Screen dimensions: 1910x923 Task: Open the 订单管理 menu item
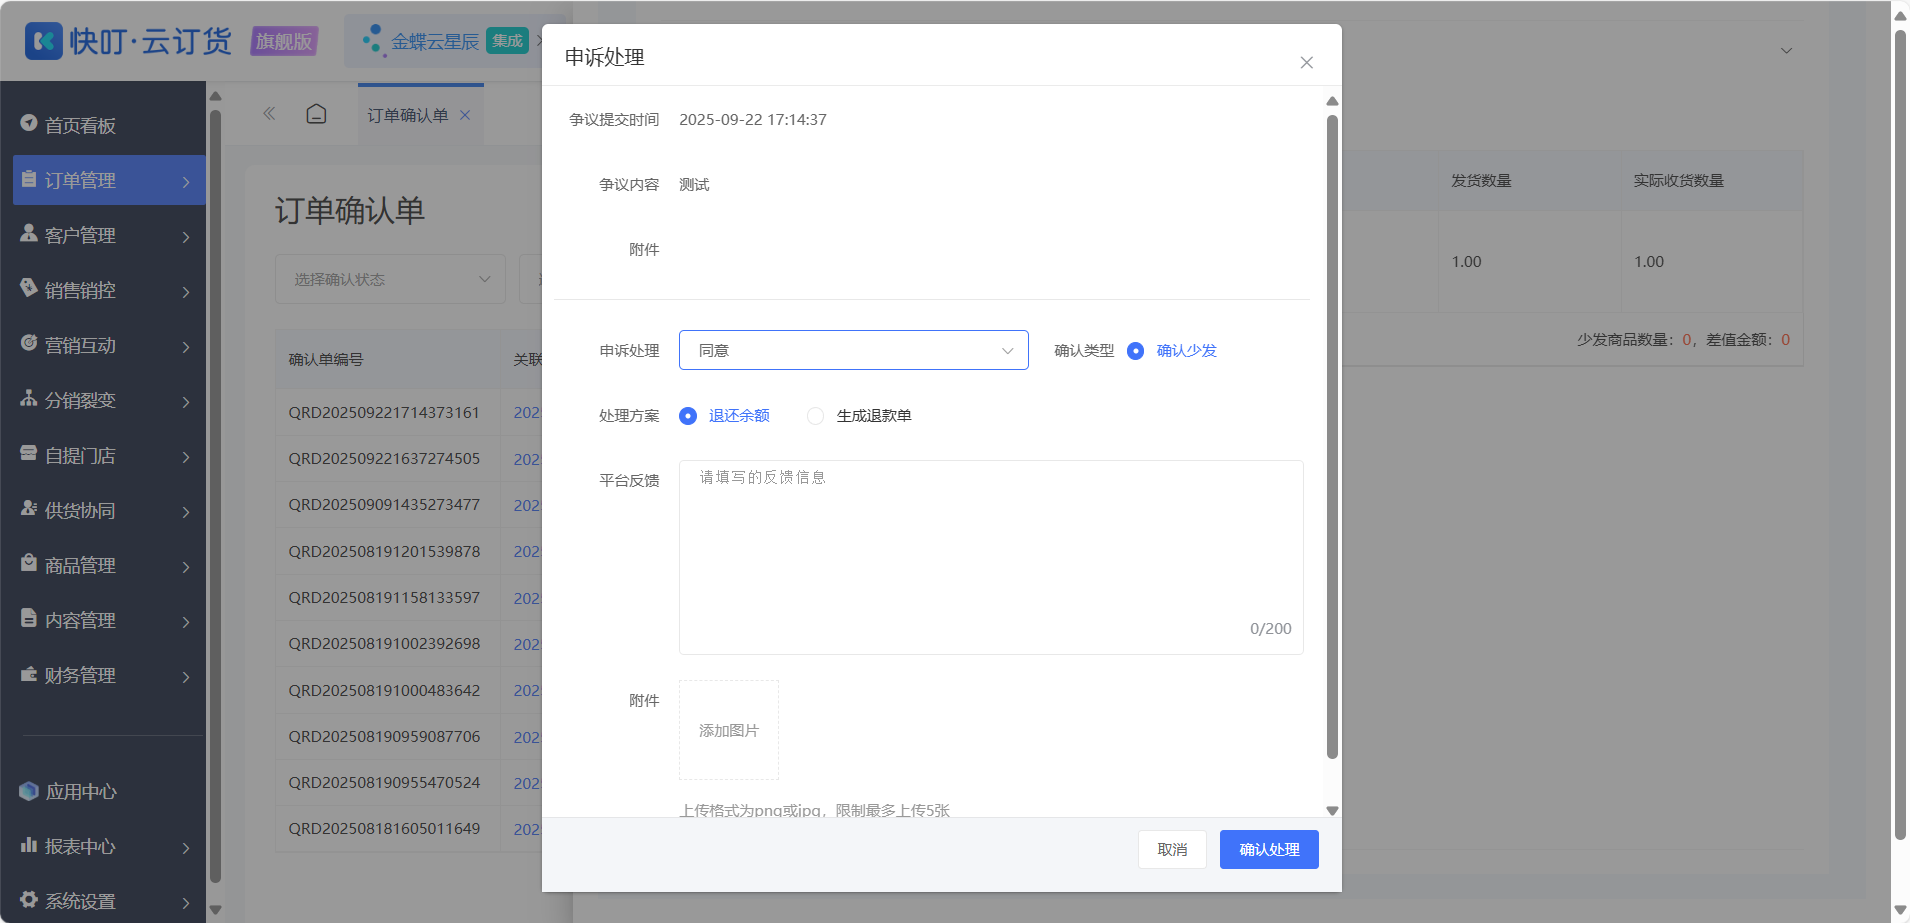[x=109, y=180]
